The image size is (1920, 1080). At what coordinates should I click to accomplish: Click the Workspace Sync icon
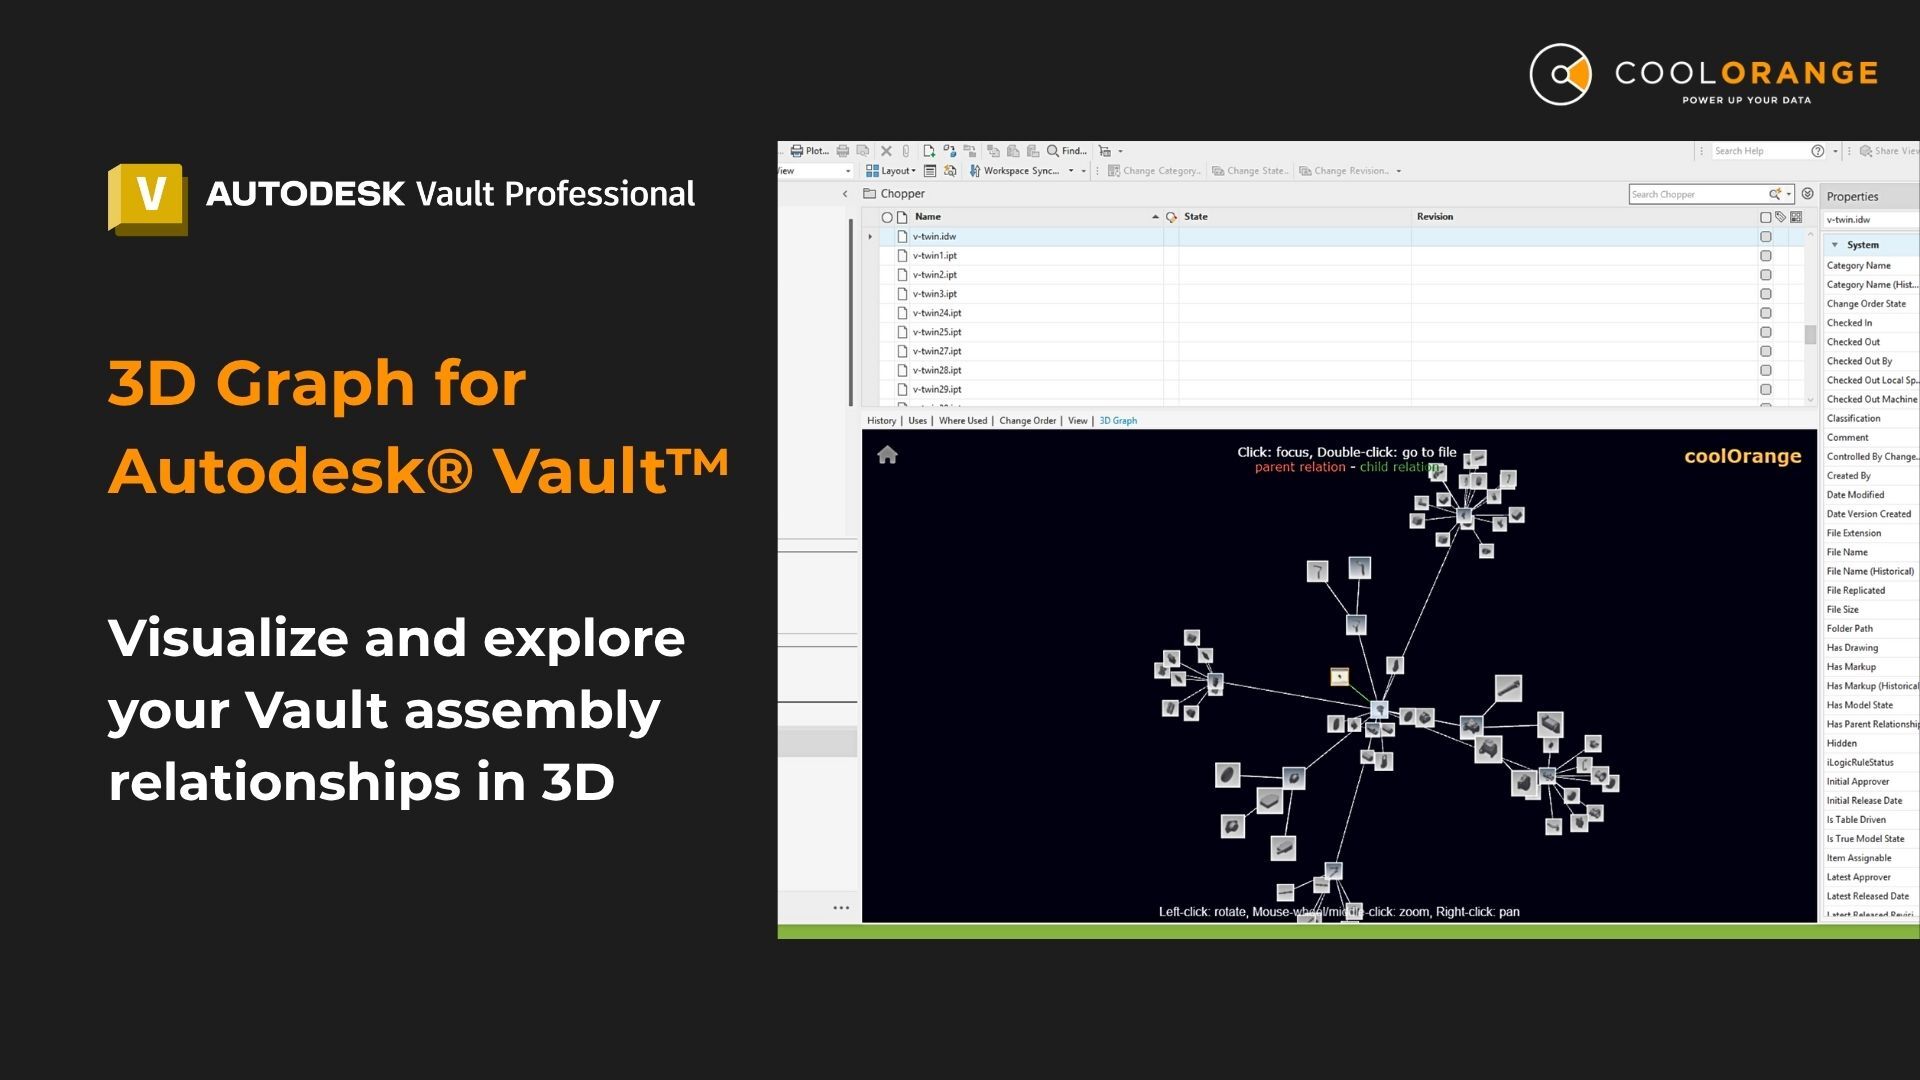(x=975, y=171)
